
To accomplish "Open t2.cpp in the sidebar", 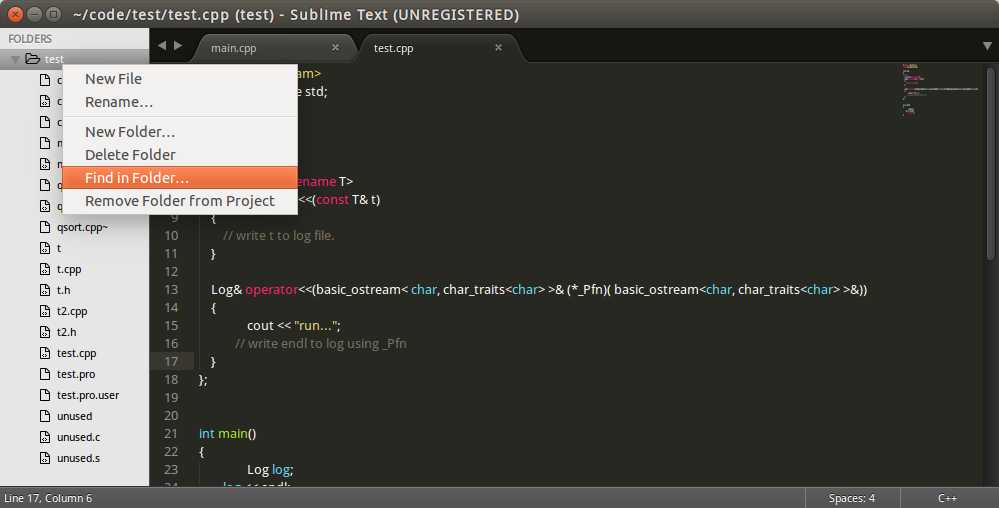I will pos(72,311).
